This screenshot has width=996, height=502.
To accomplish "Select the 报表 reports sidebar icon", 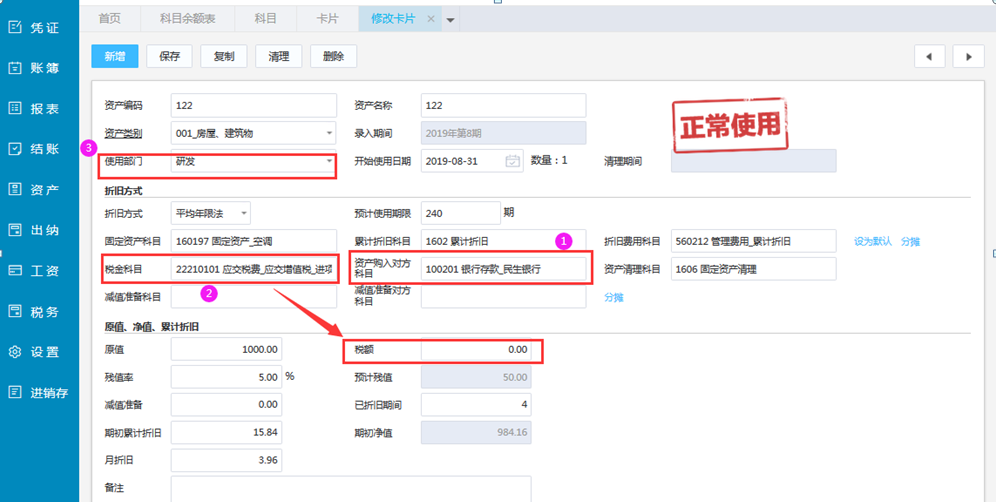I will [x=15, y=108].
